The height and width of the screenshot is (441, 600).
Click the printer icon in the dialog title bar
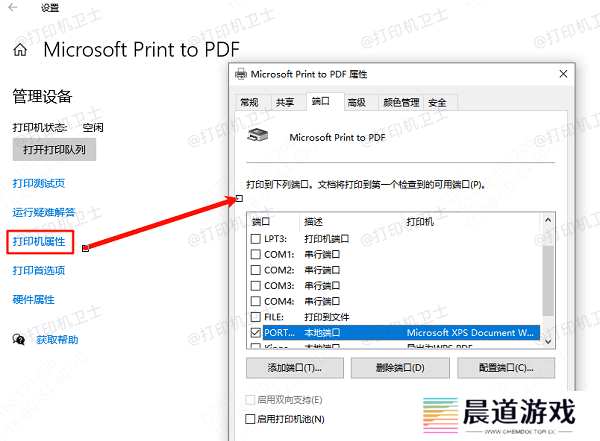coord(241,74)
